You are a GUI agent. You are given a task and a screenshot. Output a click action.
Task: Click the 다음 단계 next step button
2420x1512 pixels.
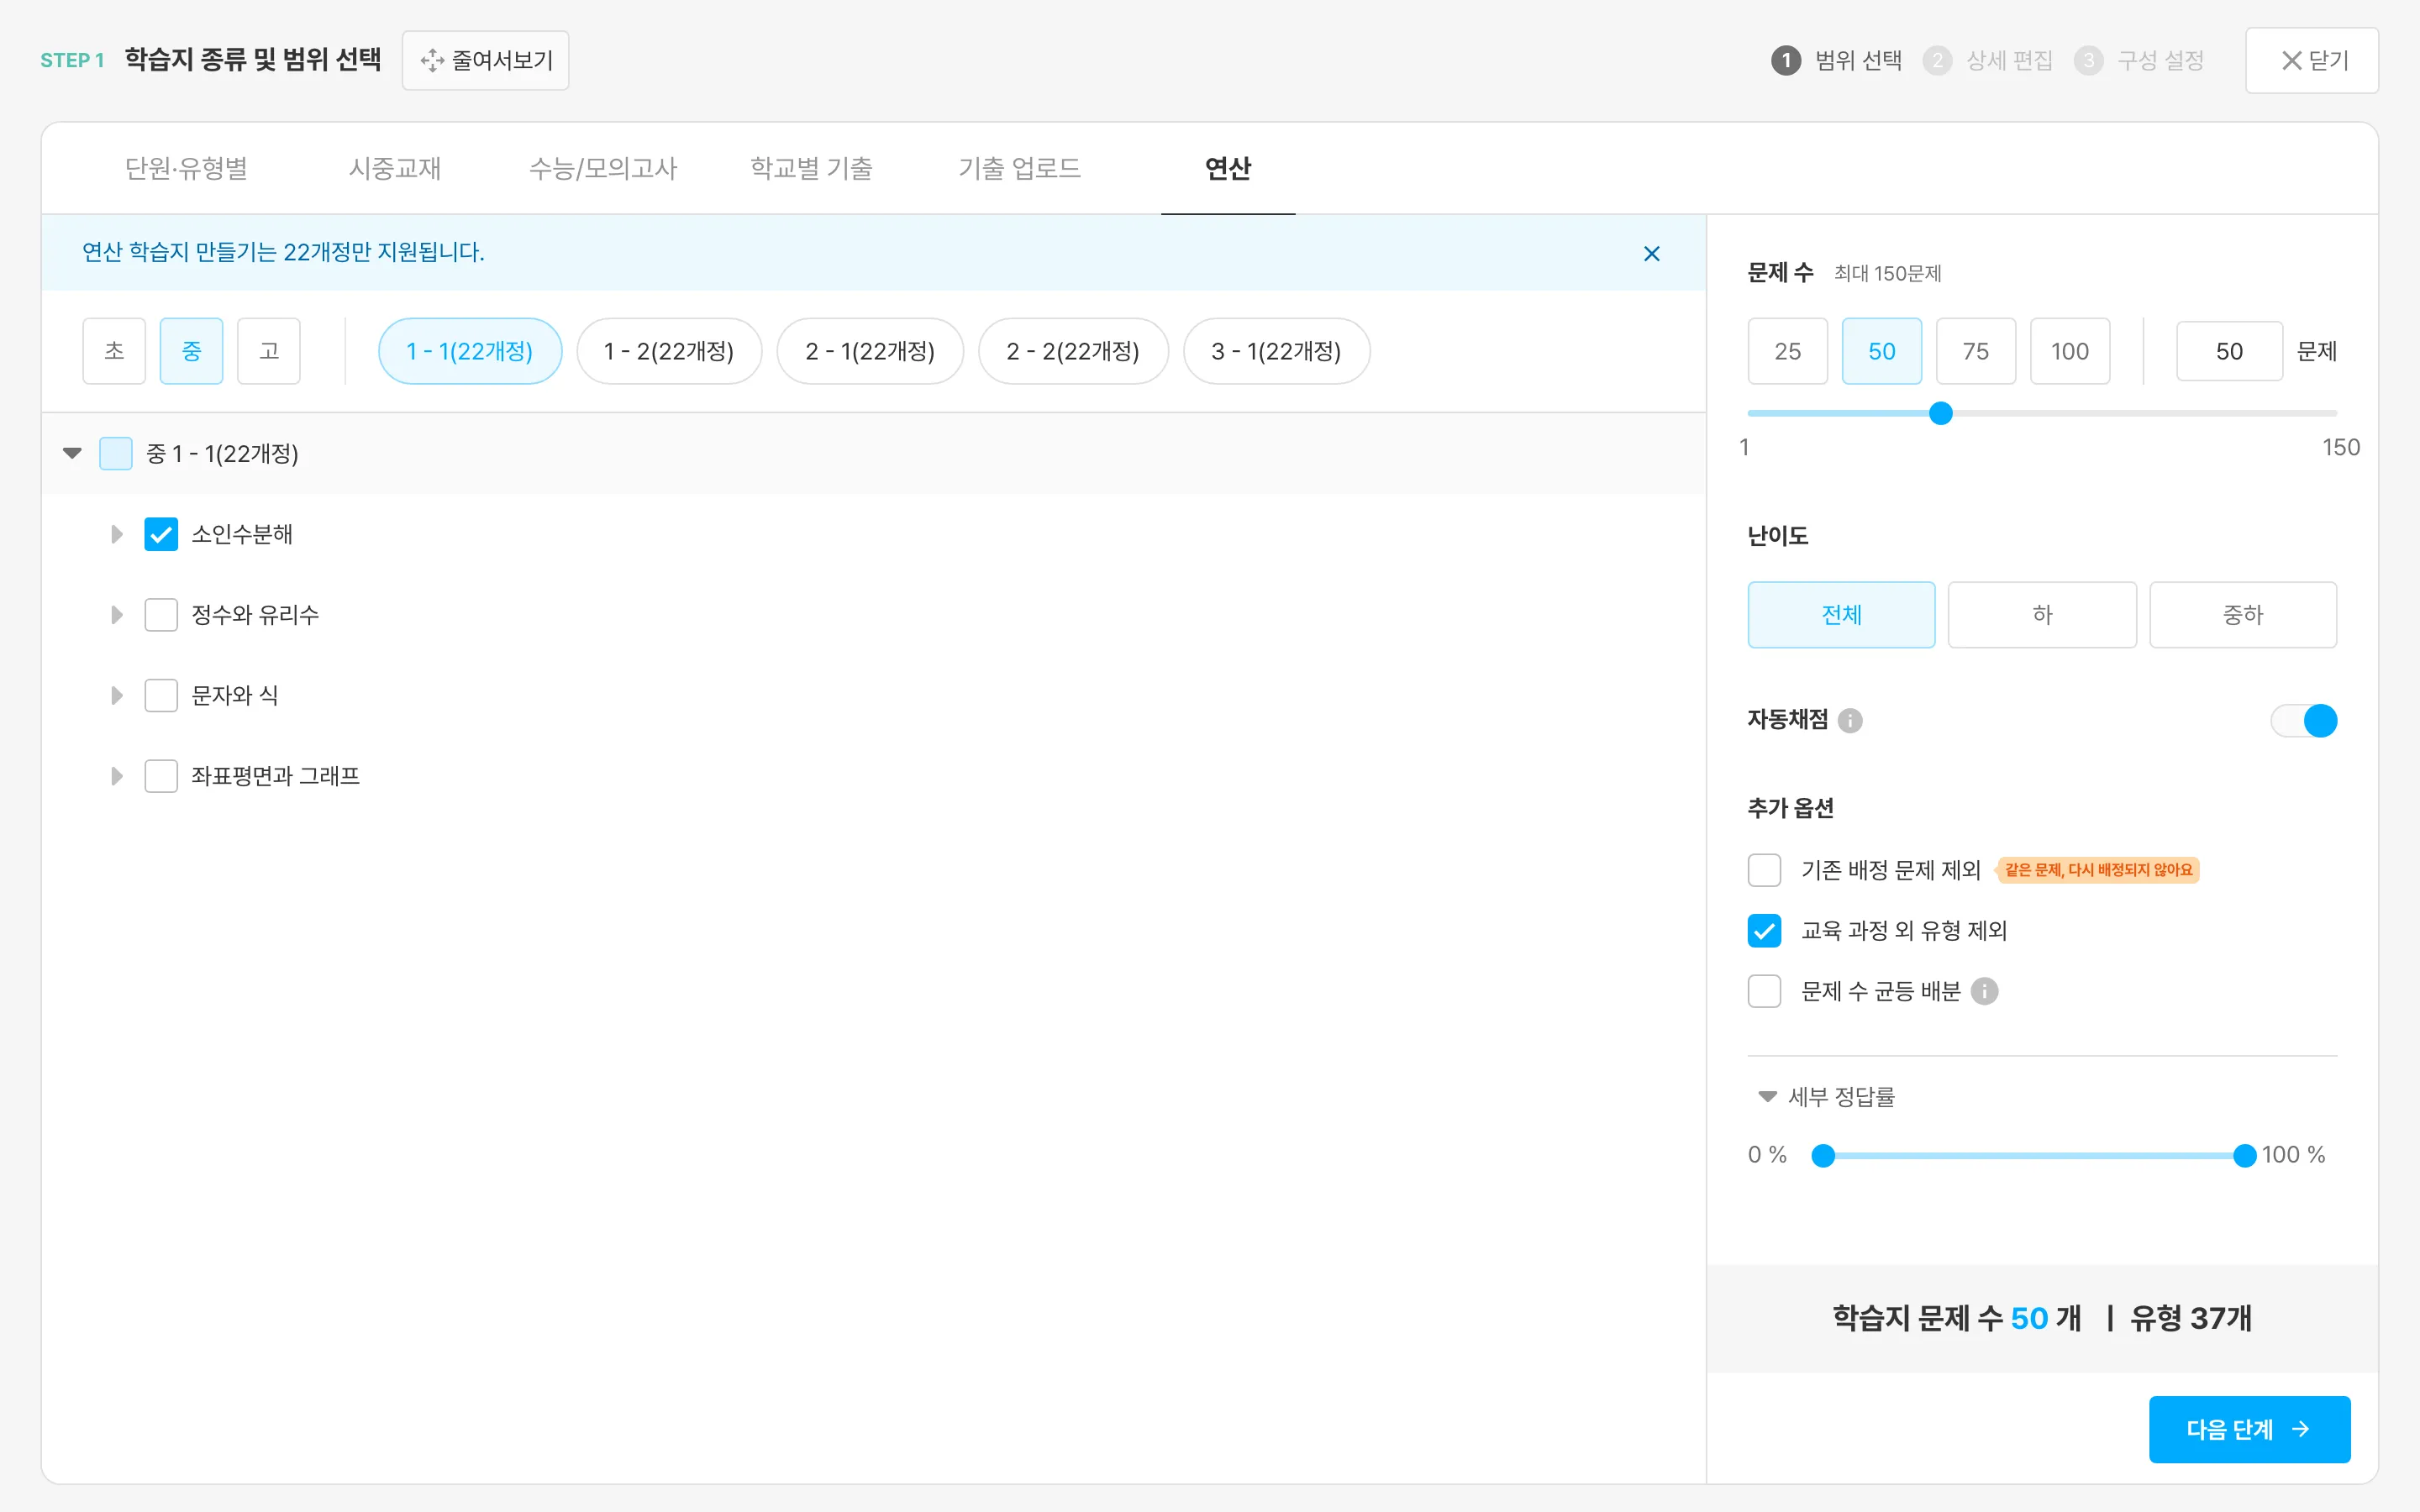[2250, 1429]
